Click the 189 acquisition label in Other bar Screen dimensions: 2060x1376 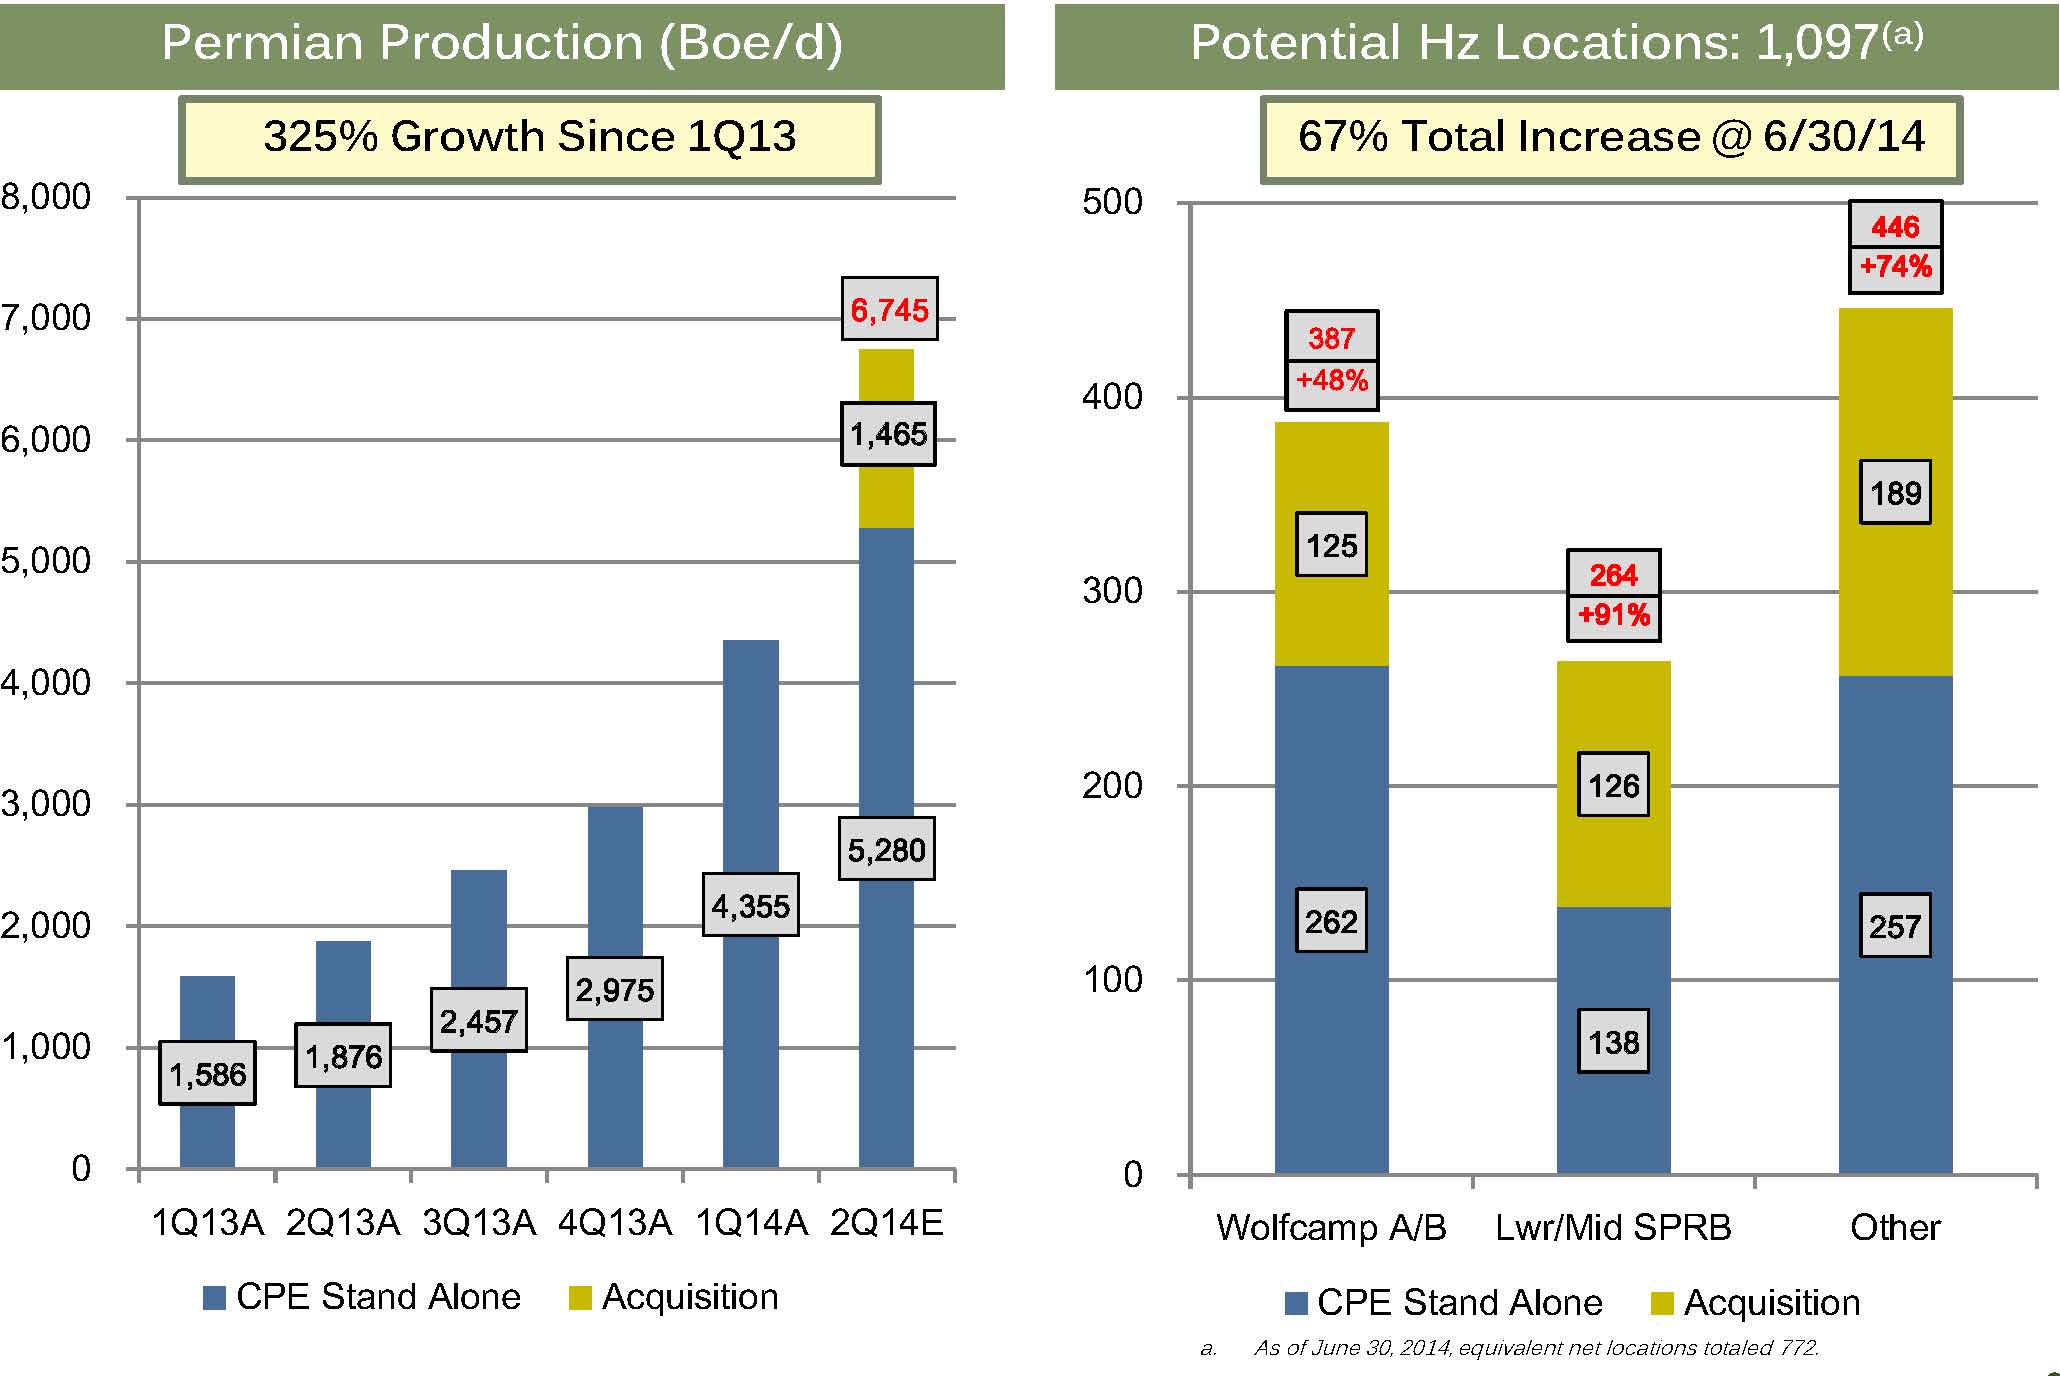[x=1895, y=493]
